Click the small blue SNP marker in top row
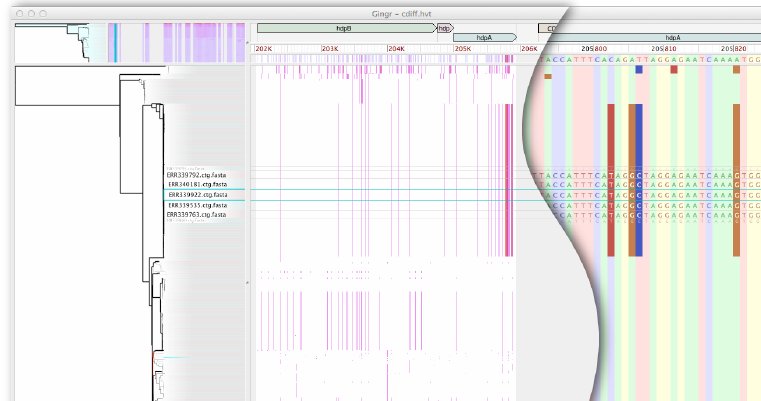 click(639, 69)
